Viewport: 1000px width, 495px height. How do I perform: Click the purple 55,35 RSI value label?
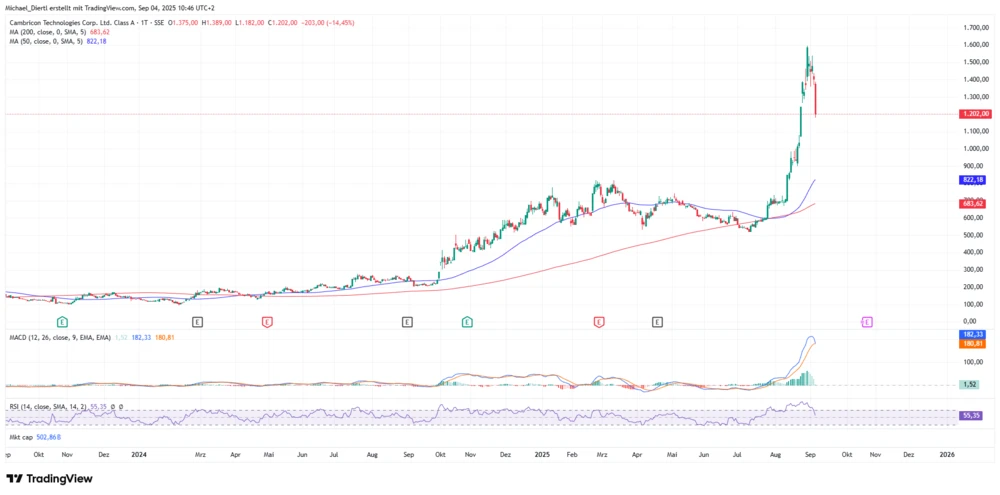pyautogui.click(x=971, y=413)
